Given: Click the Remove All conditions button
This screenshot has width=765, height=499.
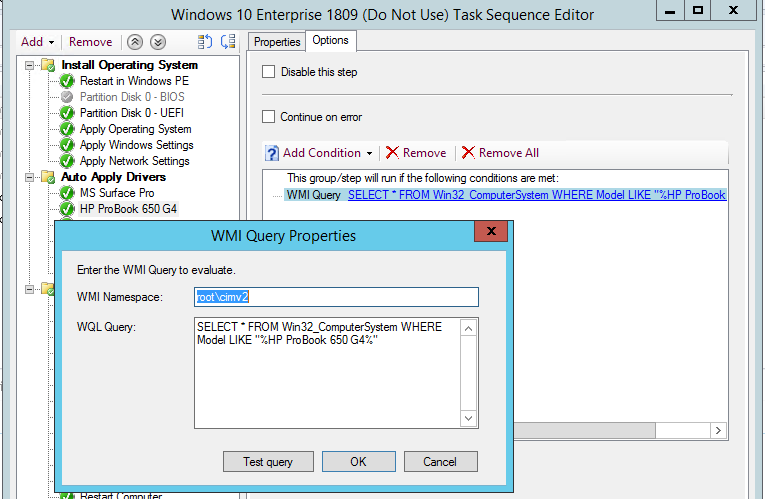Looking at the screenshot, I should click(x=500, y=153).
